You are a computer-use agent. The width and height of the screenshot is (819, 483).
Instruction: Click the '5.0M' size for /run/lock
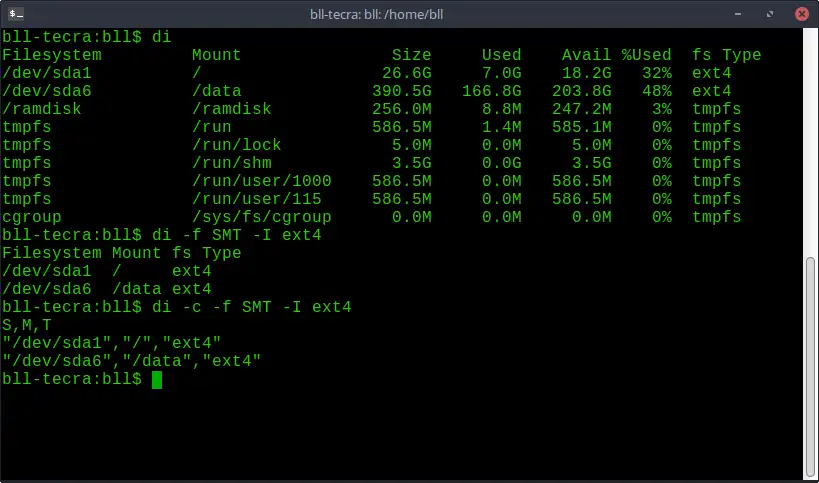tap(412, 145)
